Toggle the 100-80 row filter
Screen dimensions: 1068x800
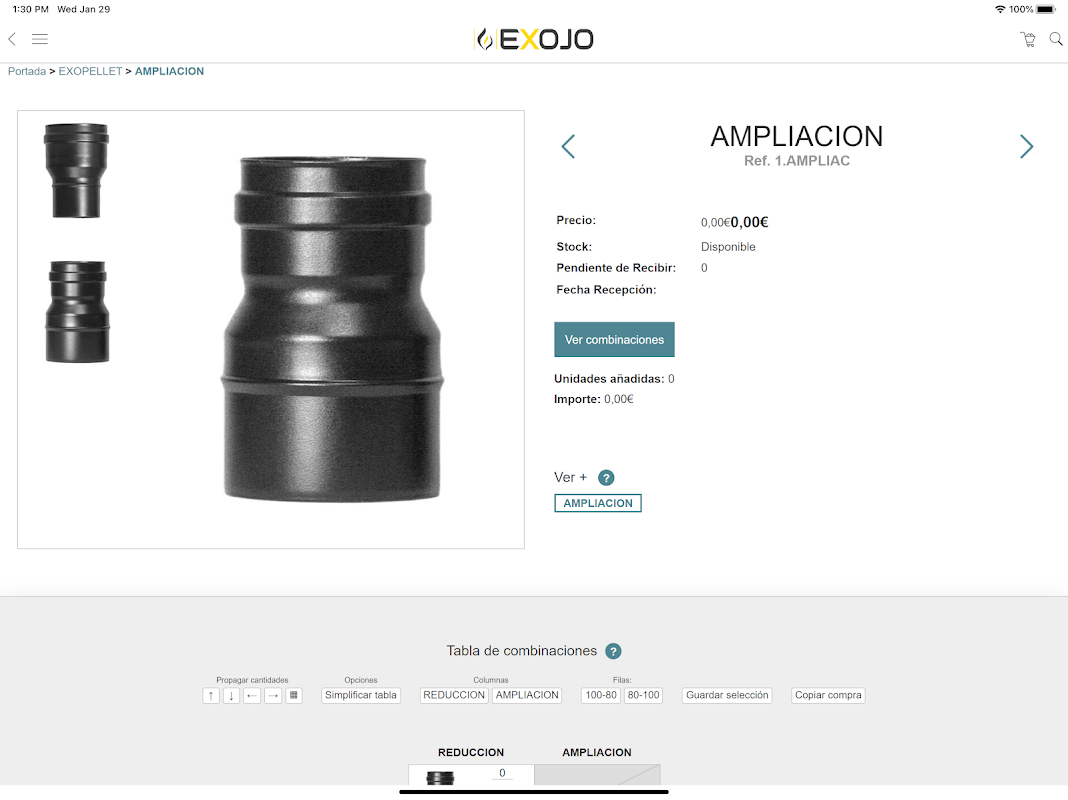601,695
